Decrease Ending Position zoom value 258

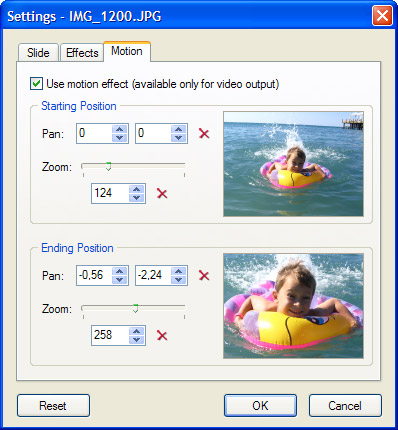click(x=136, y=339)
